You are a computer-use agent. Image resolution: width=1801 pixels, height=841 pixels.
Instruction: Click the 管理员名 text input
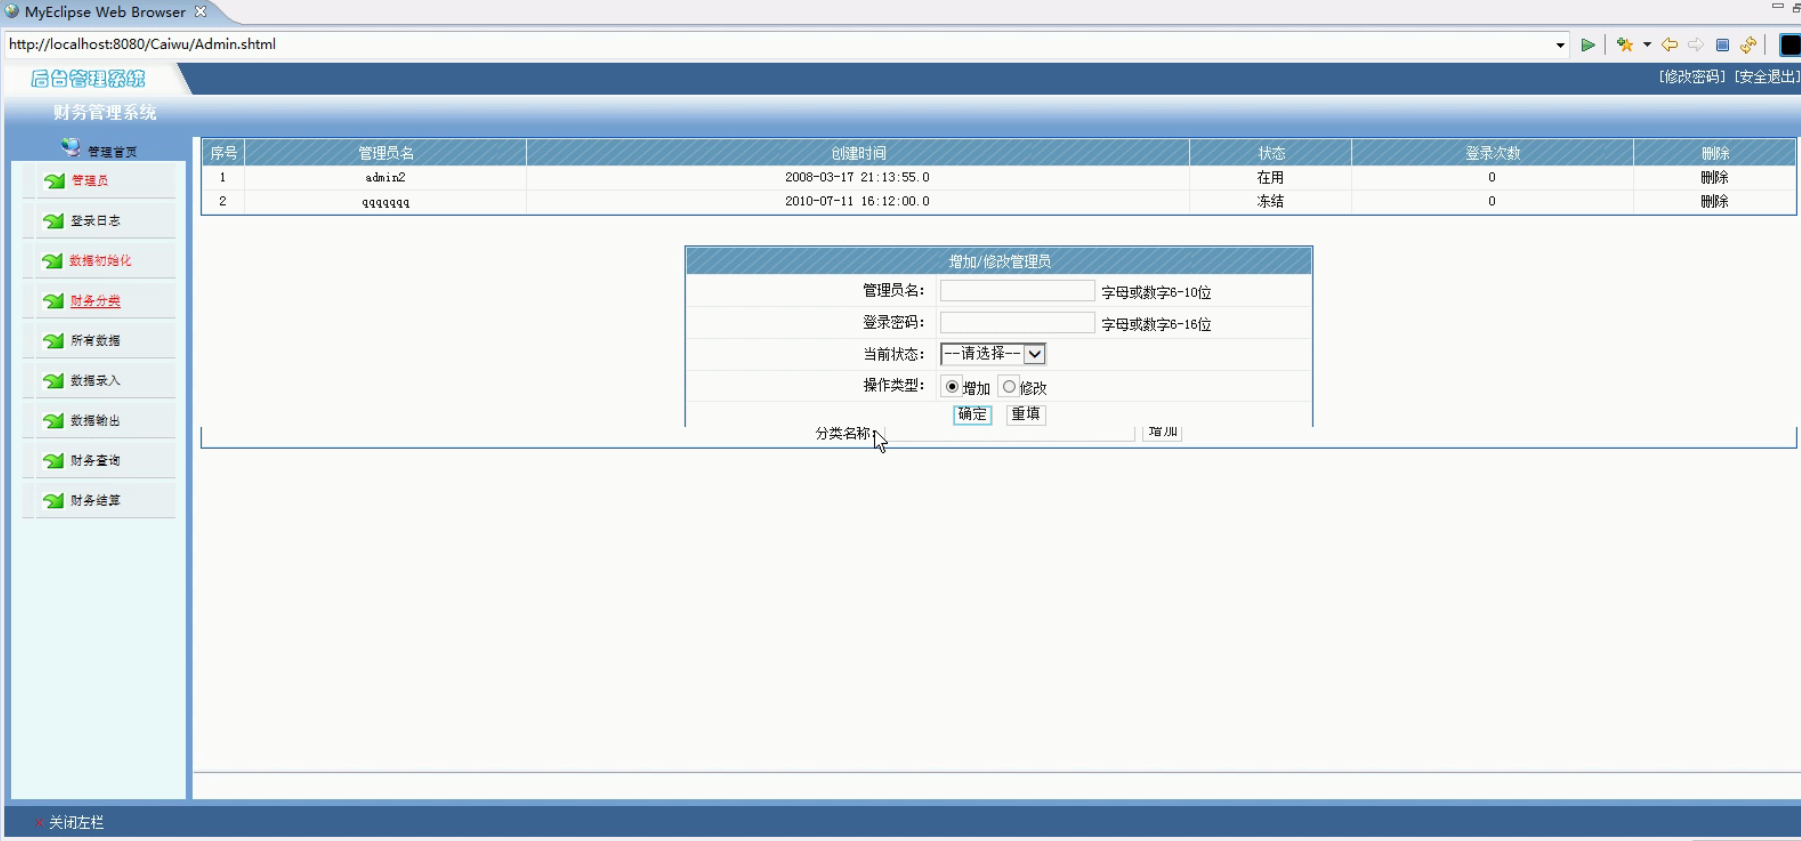click(x=1017, y=290)
